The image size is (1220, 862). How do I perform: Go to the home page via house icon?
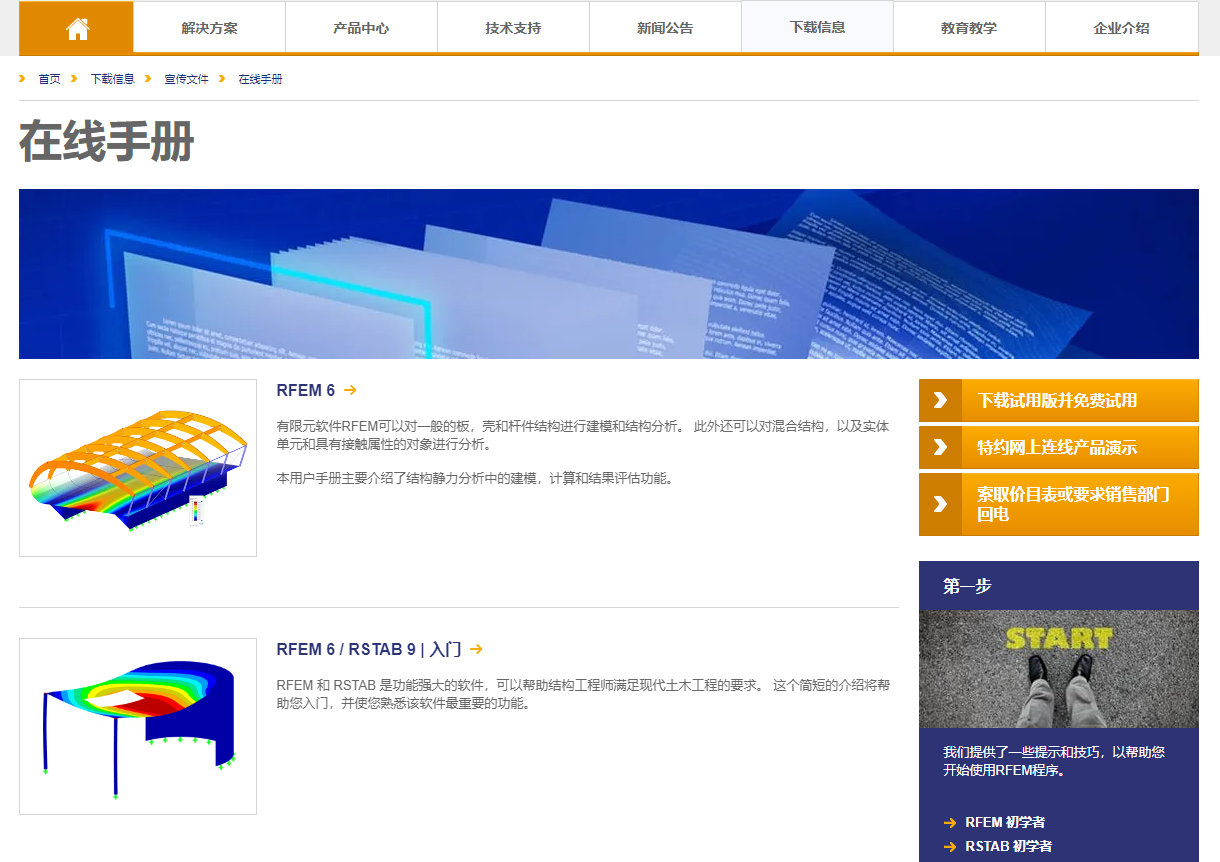(x=77, y=29)
